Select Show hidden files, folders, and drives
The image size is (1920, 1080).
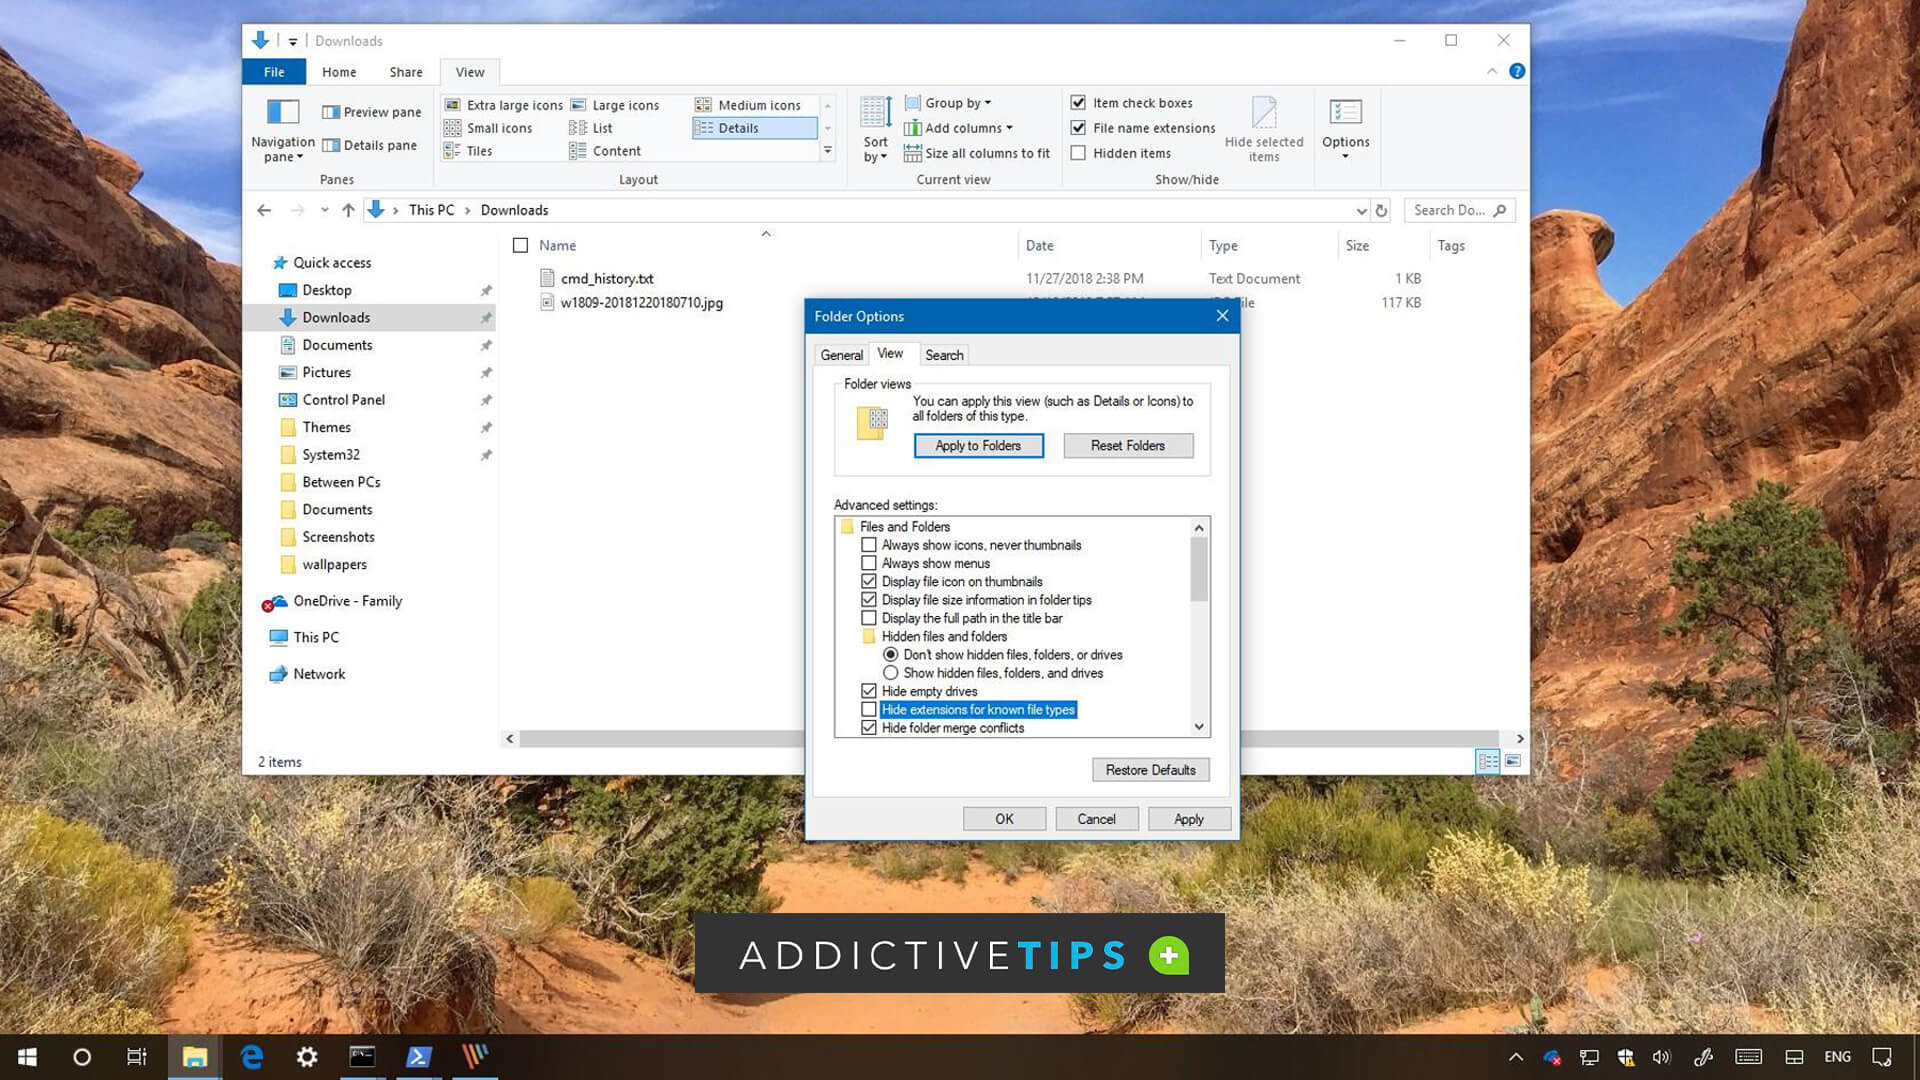click(890, 673)
